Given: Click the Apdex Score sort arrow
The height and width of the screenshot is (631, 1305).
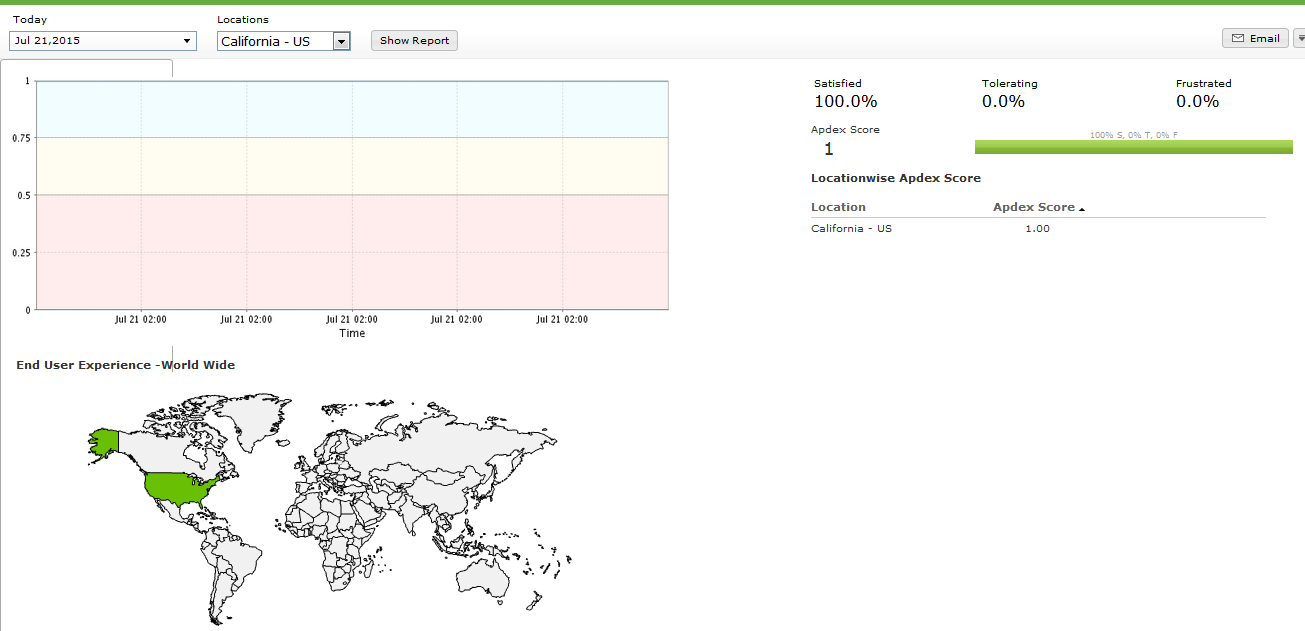Looking at the screenshot, I should click(1082, 209).
